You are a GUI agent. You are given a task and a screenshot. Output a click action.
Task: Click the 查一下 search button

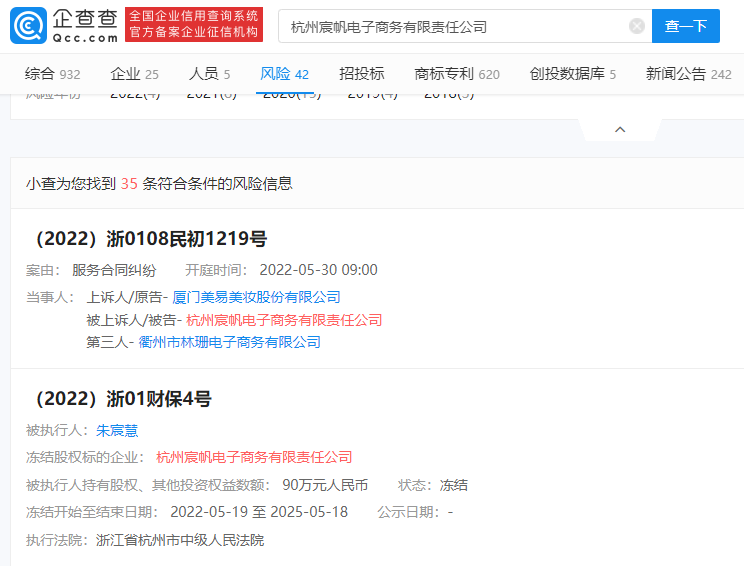point(686,26)
